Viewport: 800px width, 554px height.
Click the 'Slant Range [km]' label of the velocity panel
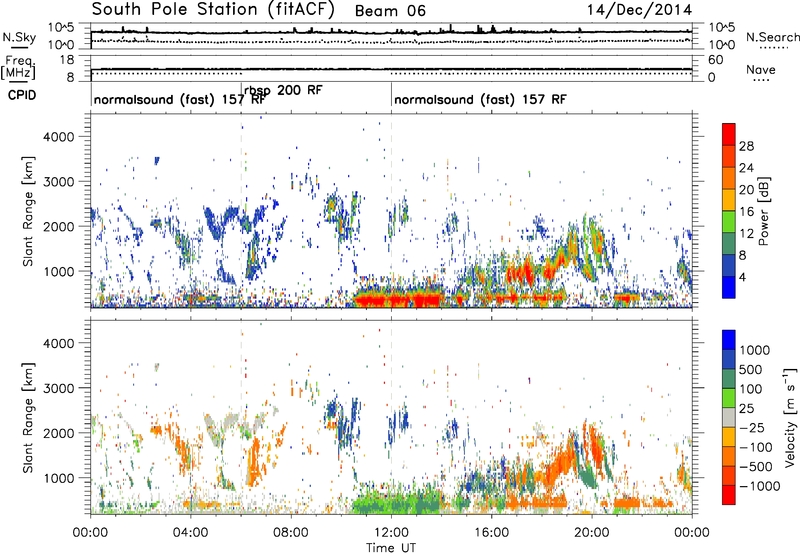coord(28,417)
